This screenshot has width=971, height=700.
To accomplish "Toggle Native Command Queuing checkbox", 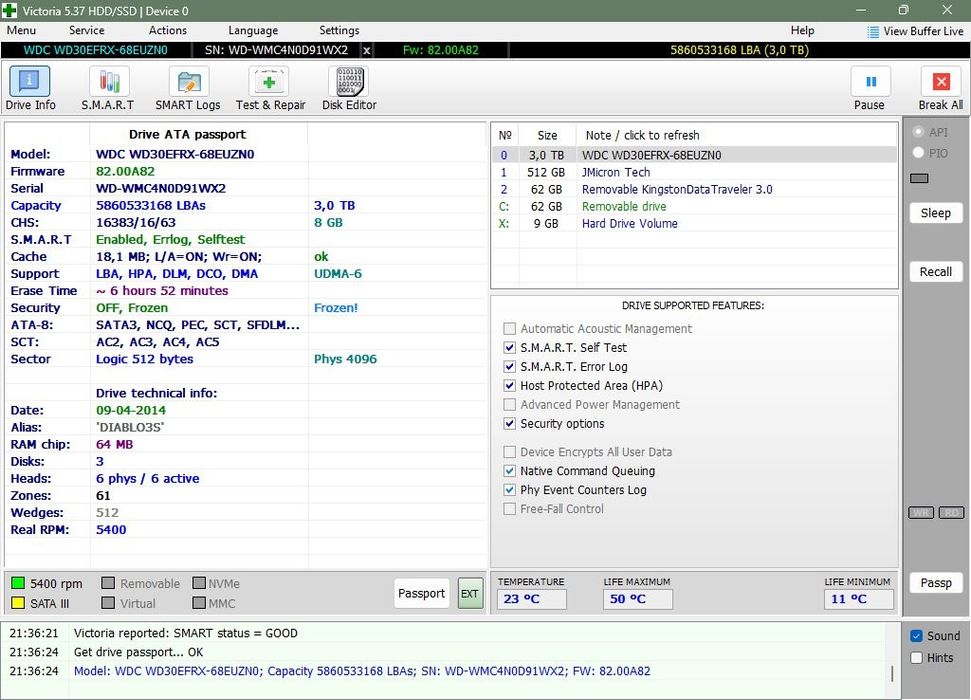I will (510, 471).
